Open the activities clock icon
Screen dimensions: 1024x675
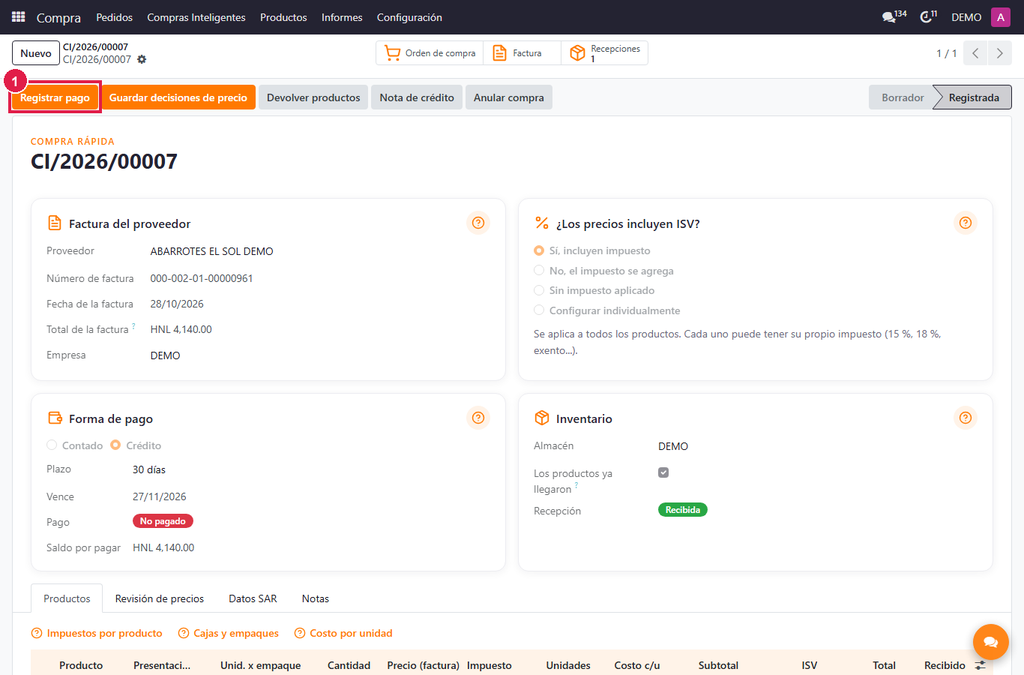click(928, 17)
